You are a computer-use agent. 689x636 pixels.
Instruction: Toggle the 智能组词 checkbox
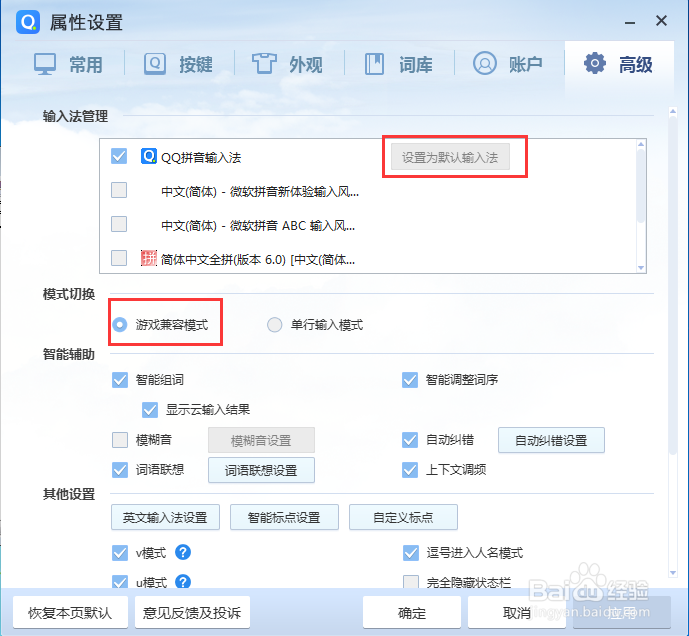pos(120,380)
